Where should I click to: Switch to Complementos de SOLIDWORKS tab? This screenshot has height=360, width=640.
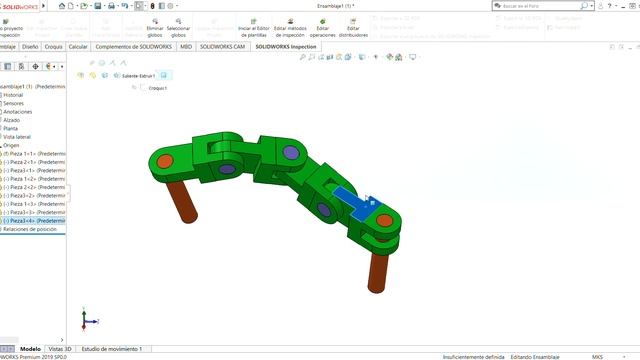[133, 47]
